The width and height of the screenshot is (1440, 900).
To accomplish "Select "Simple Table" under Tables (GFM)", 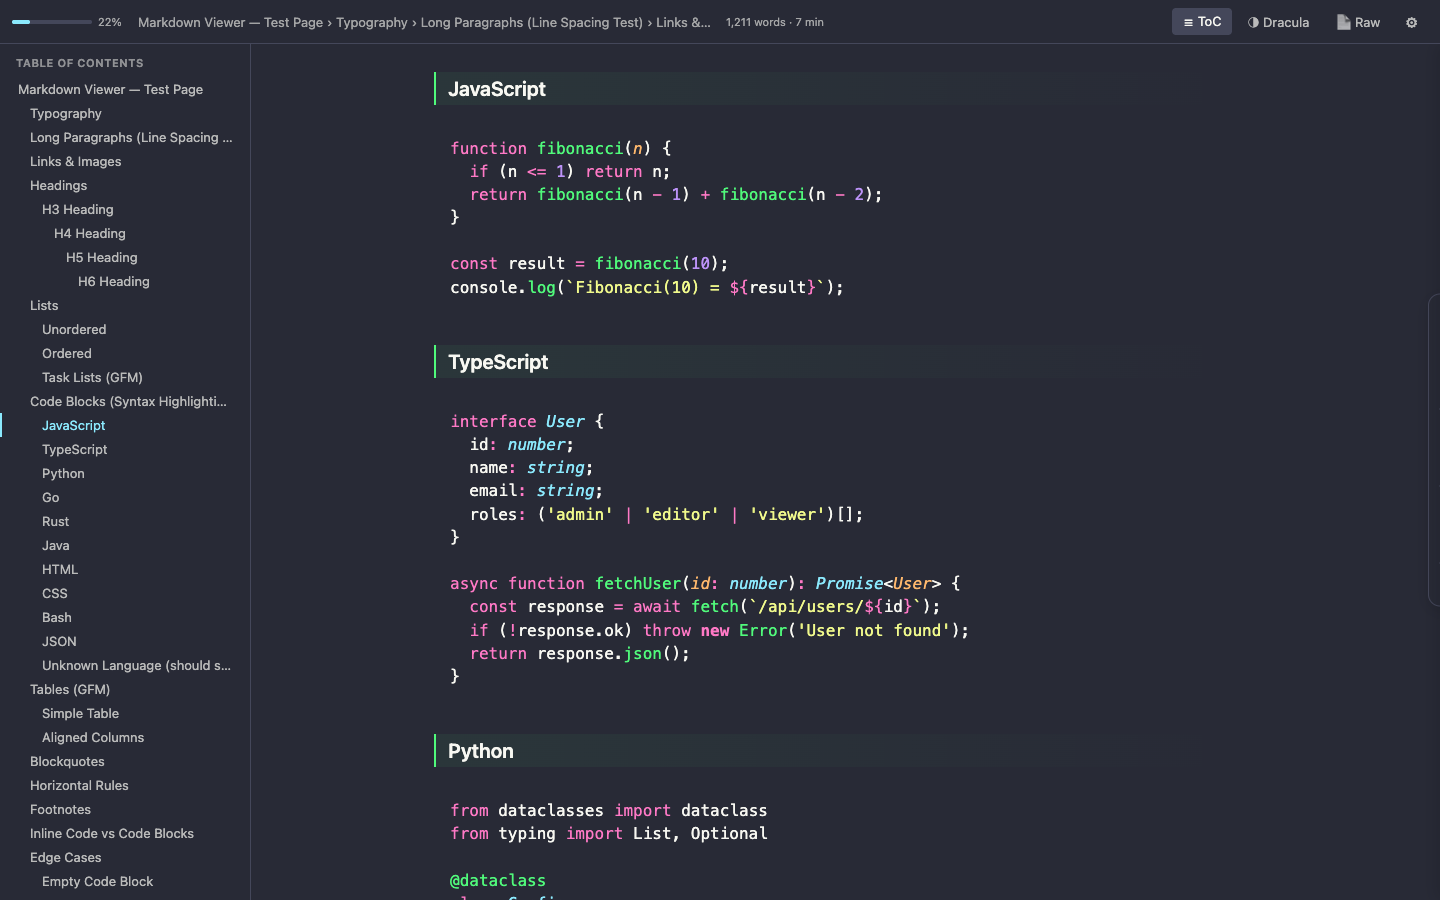I will pyautogui.click(x=80, y=713).
